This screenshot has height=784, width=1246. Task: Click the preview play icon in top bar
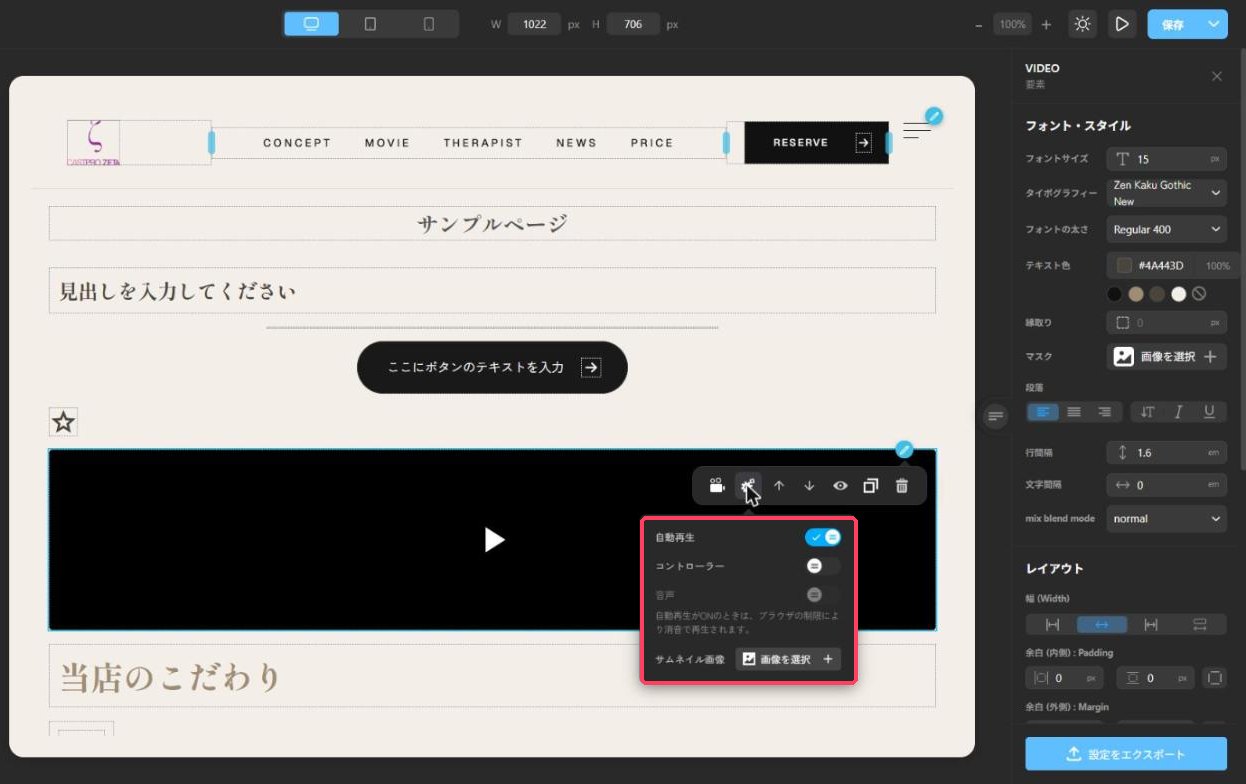(x=1122, y=24)
